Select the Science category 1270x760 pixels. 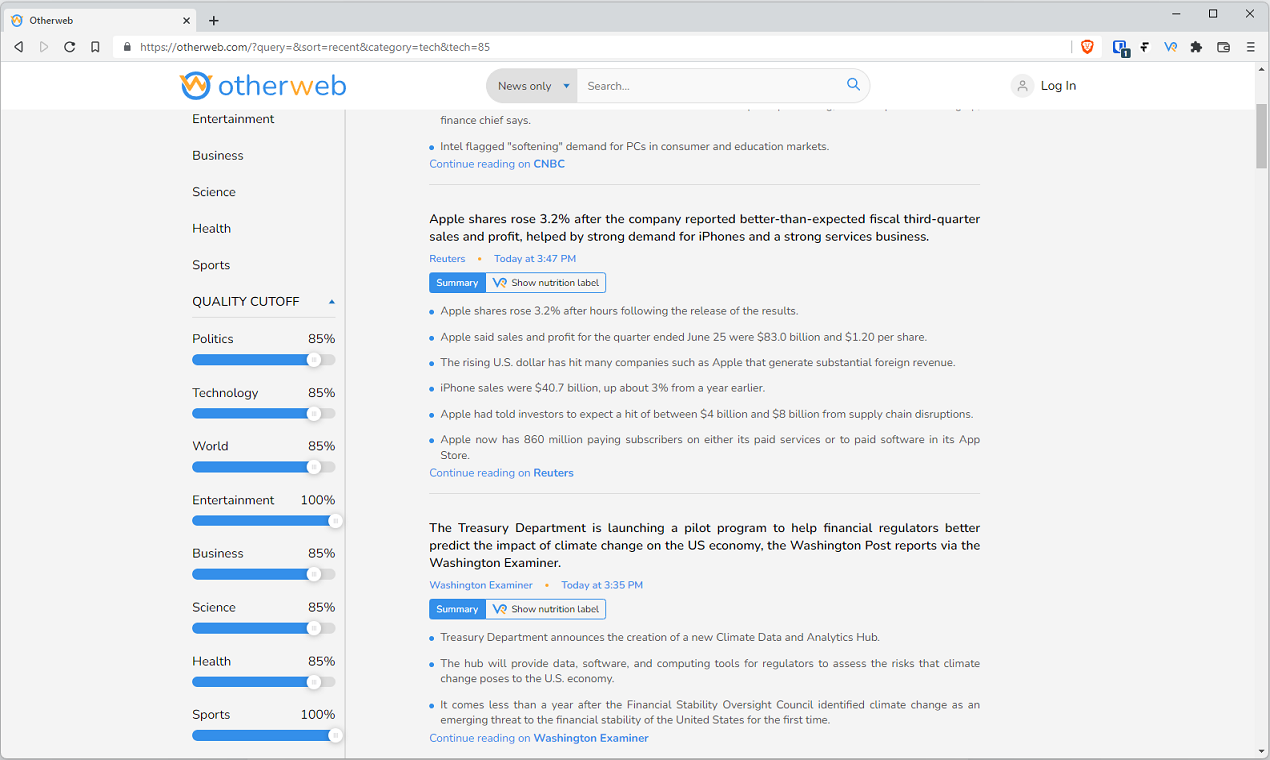(214, 192)
